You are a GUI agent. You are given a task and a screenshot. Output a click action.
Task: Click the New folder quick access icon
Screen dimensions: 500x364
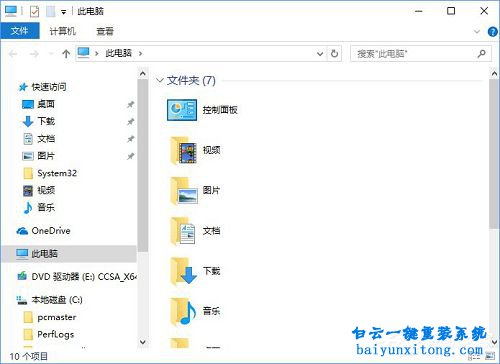pyautogui.click(x=50, y=11)
